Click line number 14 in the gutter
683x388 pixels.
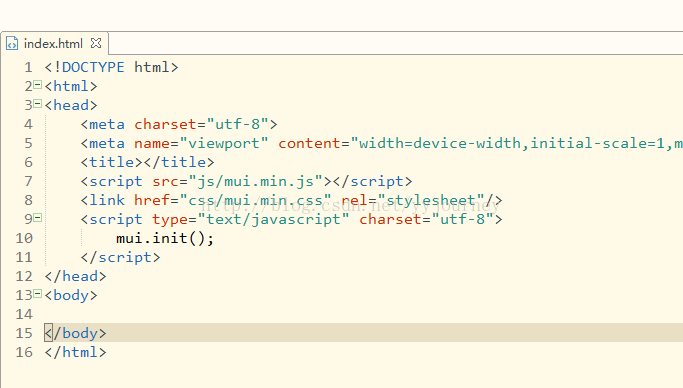(x=24, y=314)
